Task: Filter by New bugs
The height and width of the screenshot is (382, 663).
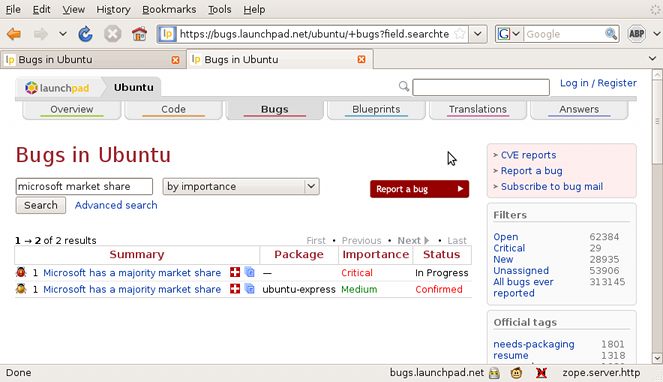Action: click(503, 259)
